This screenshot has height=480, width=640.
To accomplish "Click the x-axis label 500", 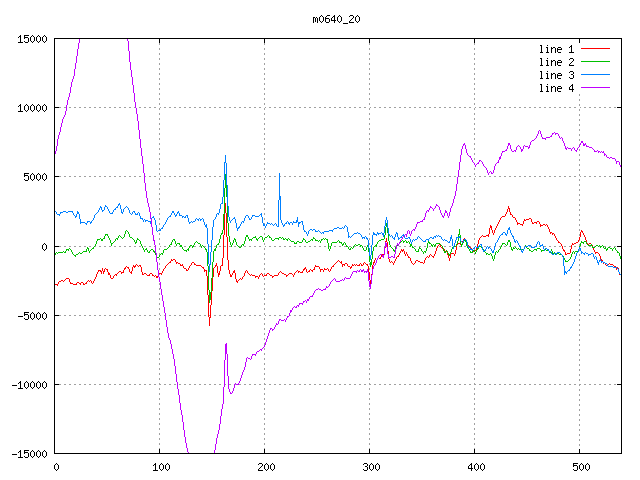I will 581,467.
